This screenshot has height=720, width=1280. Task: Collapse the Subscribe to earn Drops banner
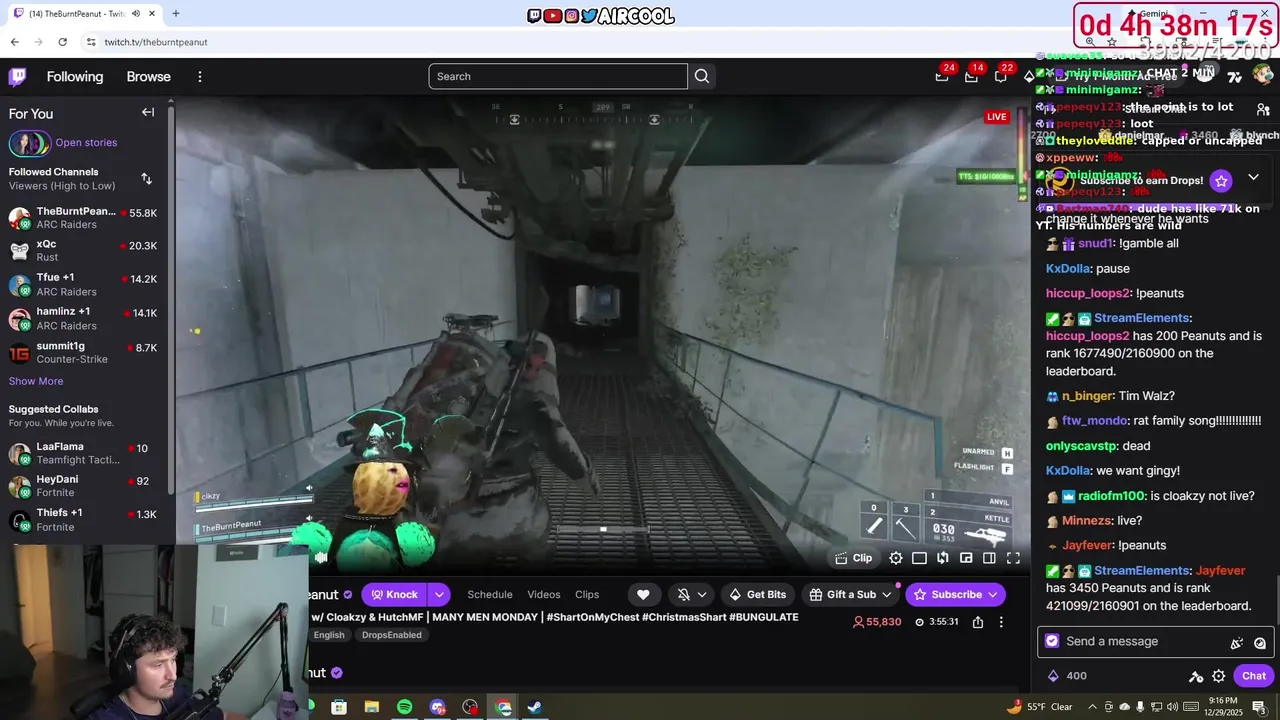(x=1253, y=178)
